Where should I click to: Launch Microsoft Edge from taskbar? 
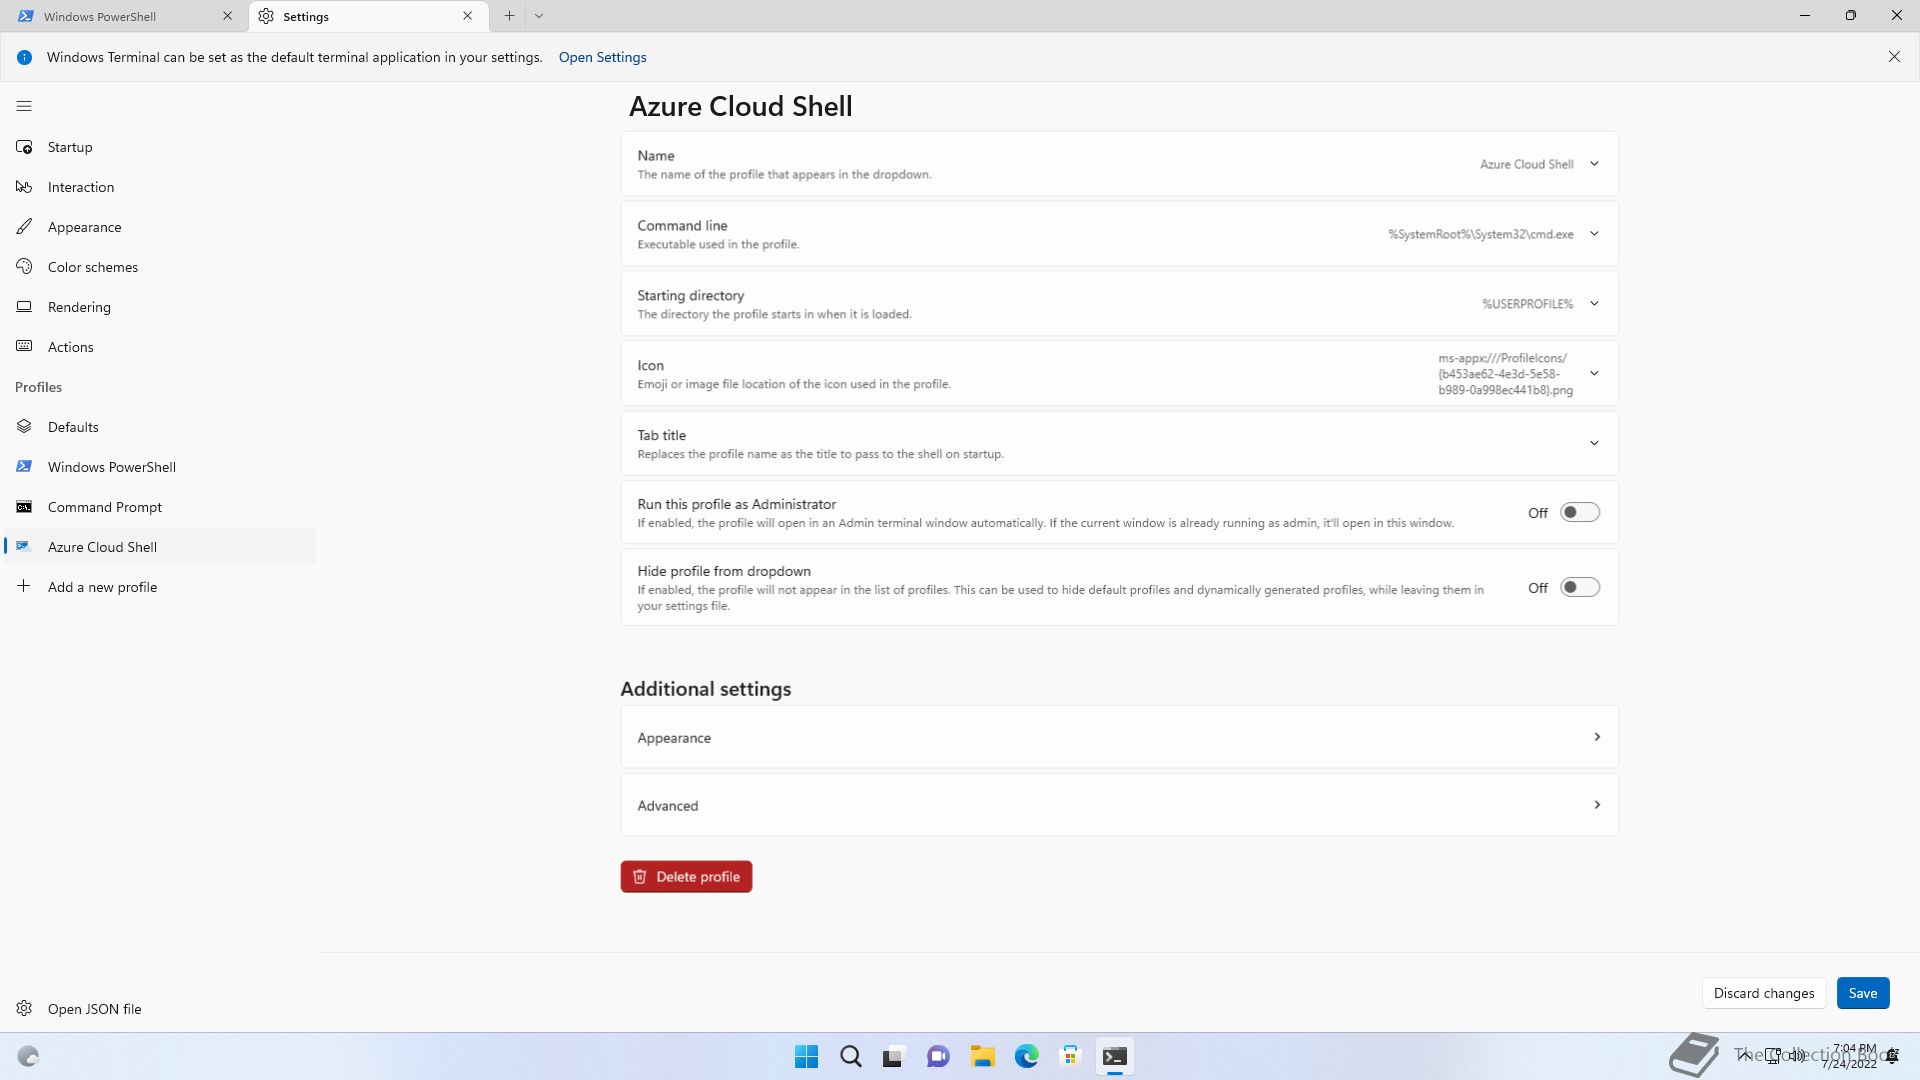(1026, 1057)
